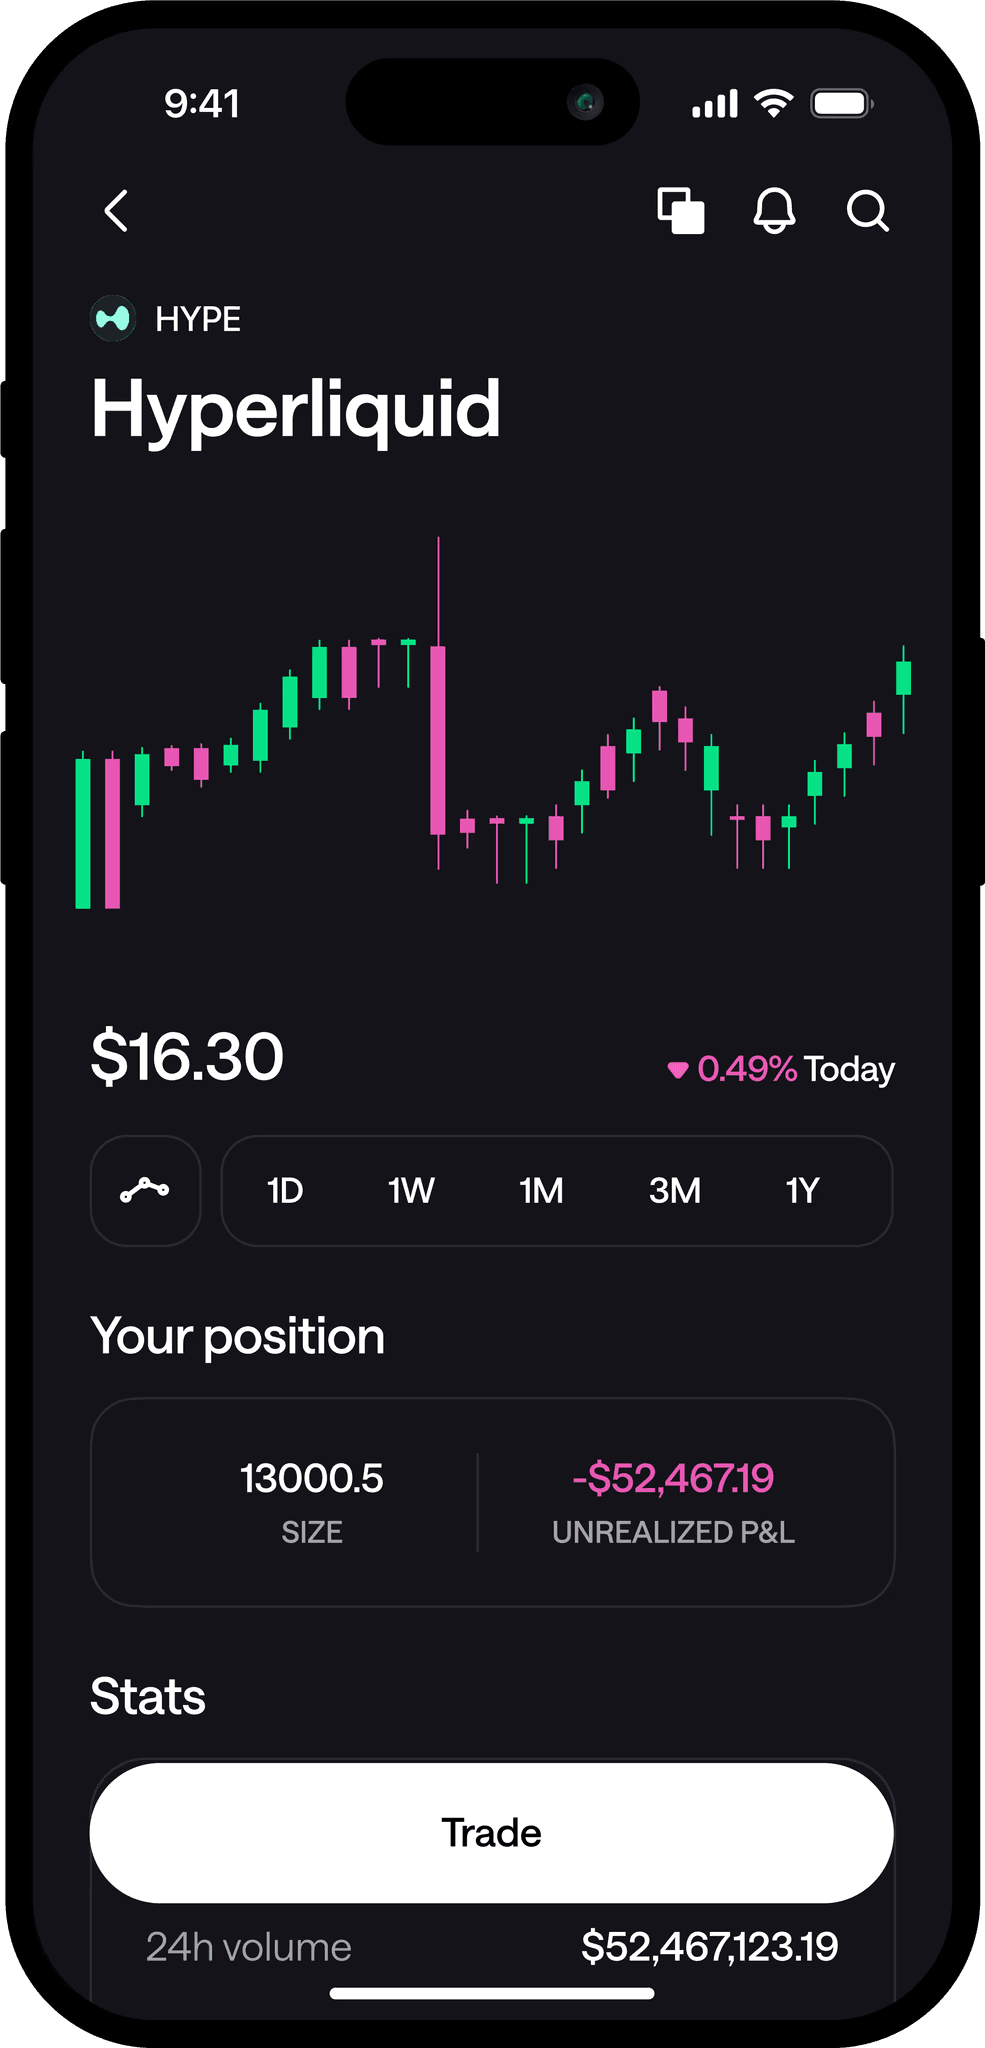The image size is (985, 2048).
Task: Select the 1Y timeframe
Action: pos(802,1191)
